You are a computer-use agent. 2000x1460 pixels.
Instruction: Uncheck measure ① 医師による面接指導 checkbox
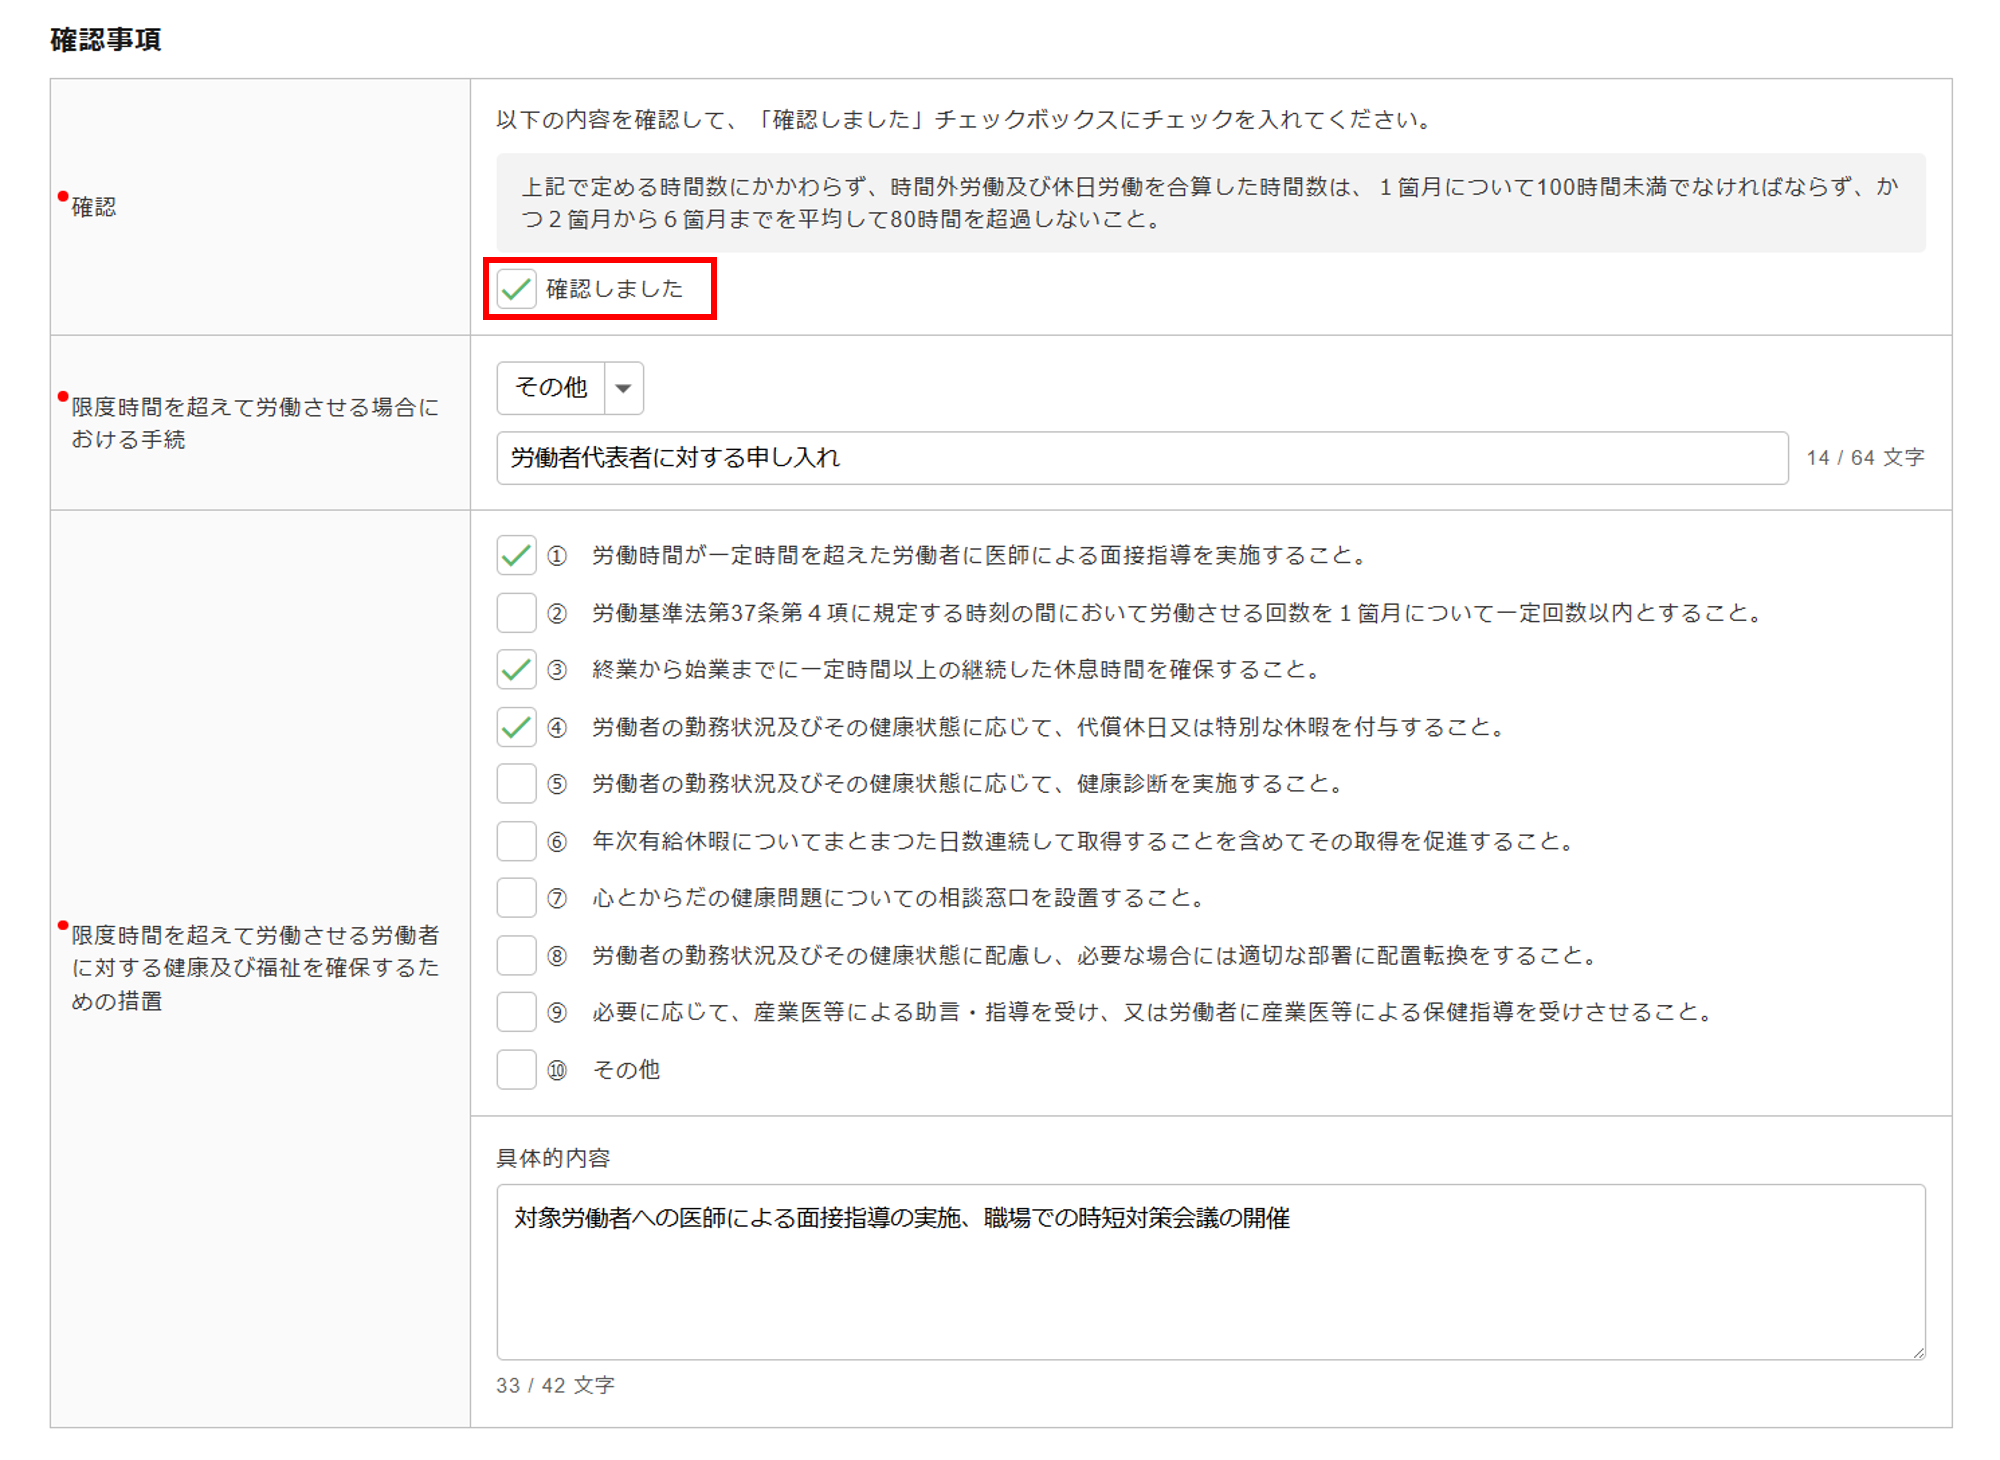pyautogui.click(x=516, y=555)
